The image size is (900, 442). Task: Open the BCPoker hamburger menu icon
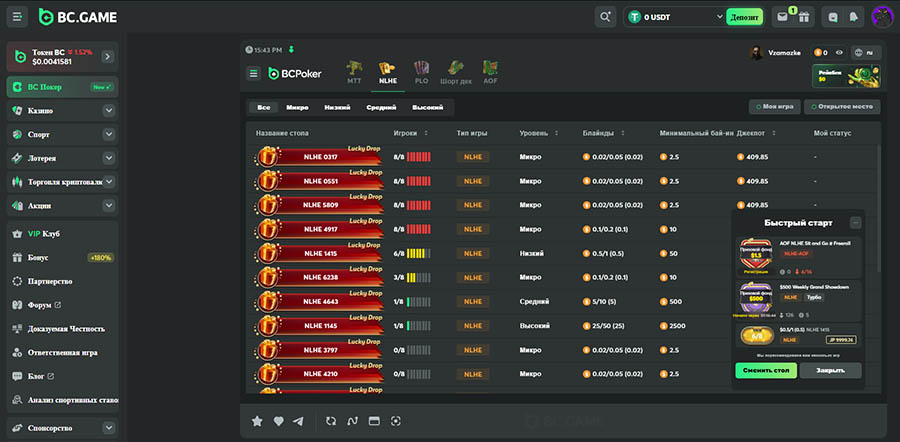click(x=253, y=73)
